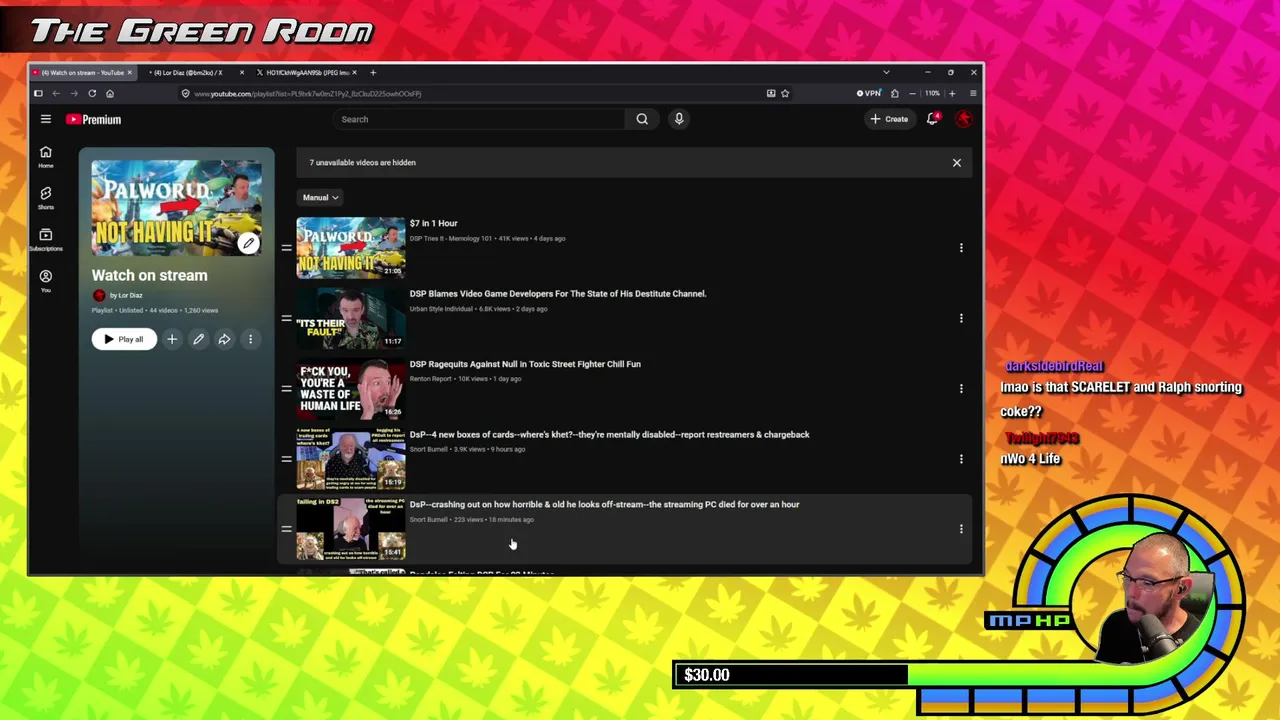This screenshot has width=1280, height=720.
Task: Go back in the browser
Action: (56, 93)
